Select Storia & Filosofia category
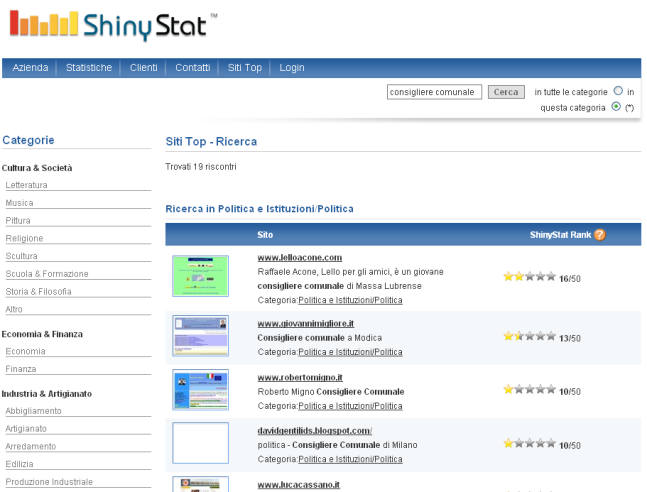Viewport: 647px width, 492px height. tap(38, 291)
